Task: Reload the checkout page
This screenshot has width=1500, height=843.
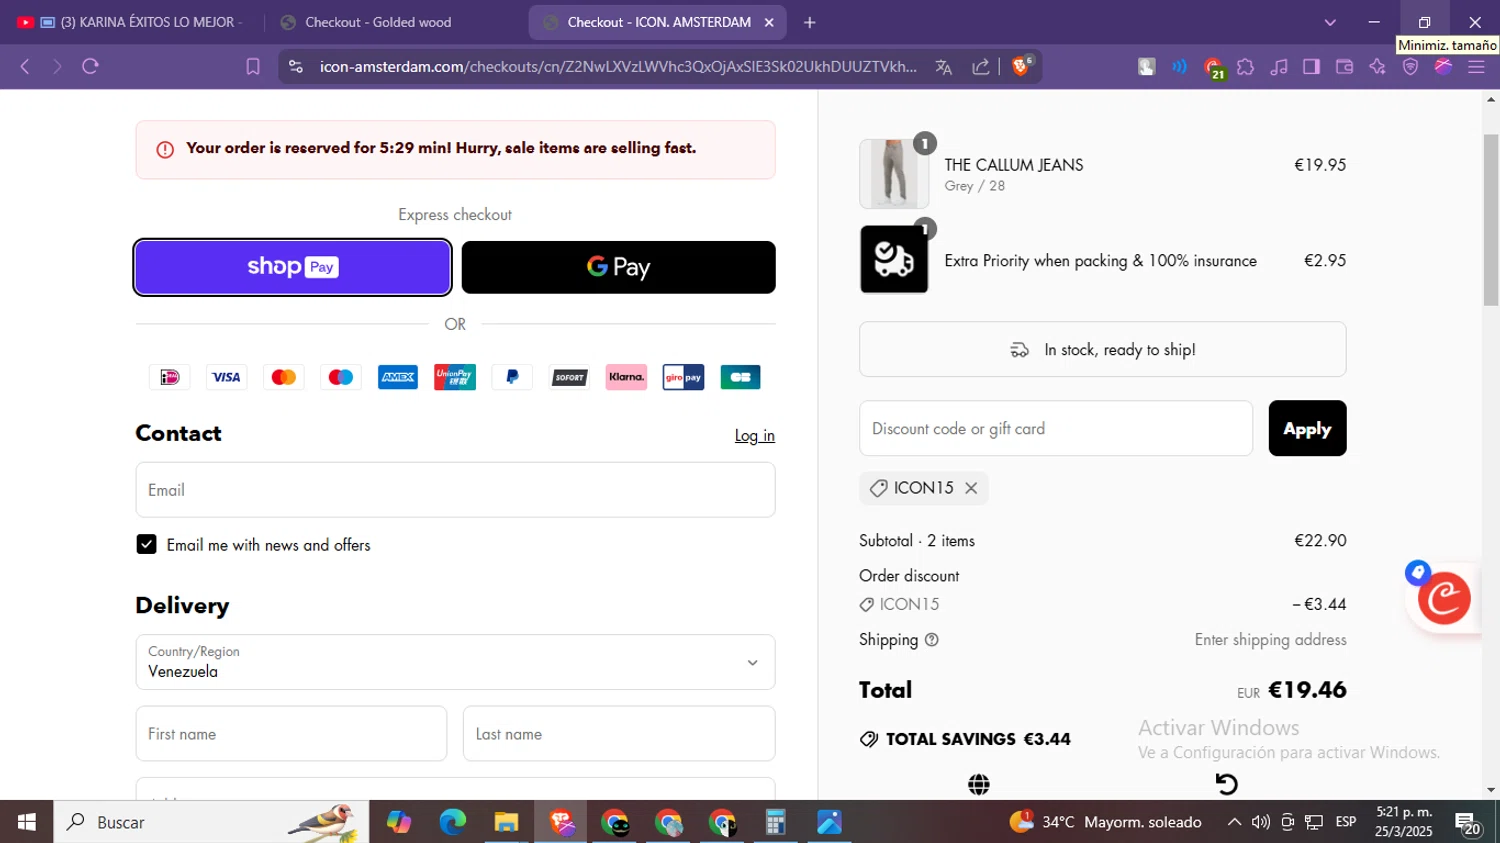Action: [x=91, y=67]
